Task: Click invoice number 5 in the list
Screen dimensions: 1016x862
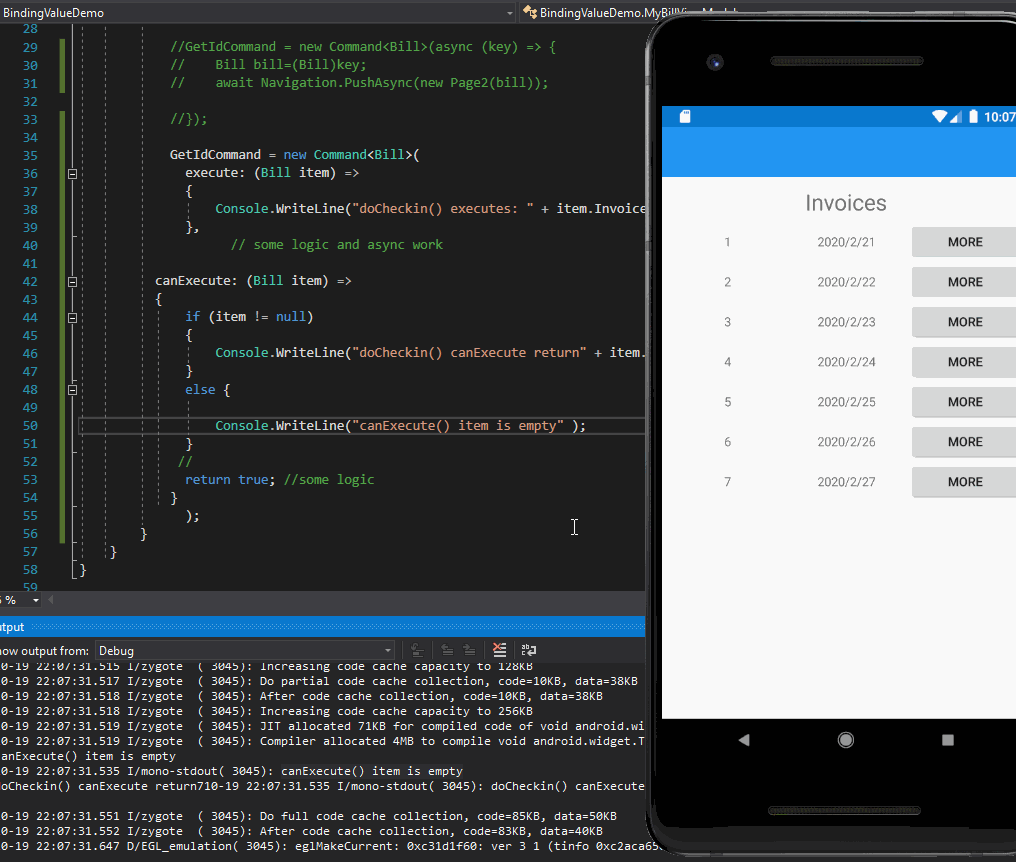Action: pos(728,402)
